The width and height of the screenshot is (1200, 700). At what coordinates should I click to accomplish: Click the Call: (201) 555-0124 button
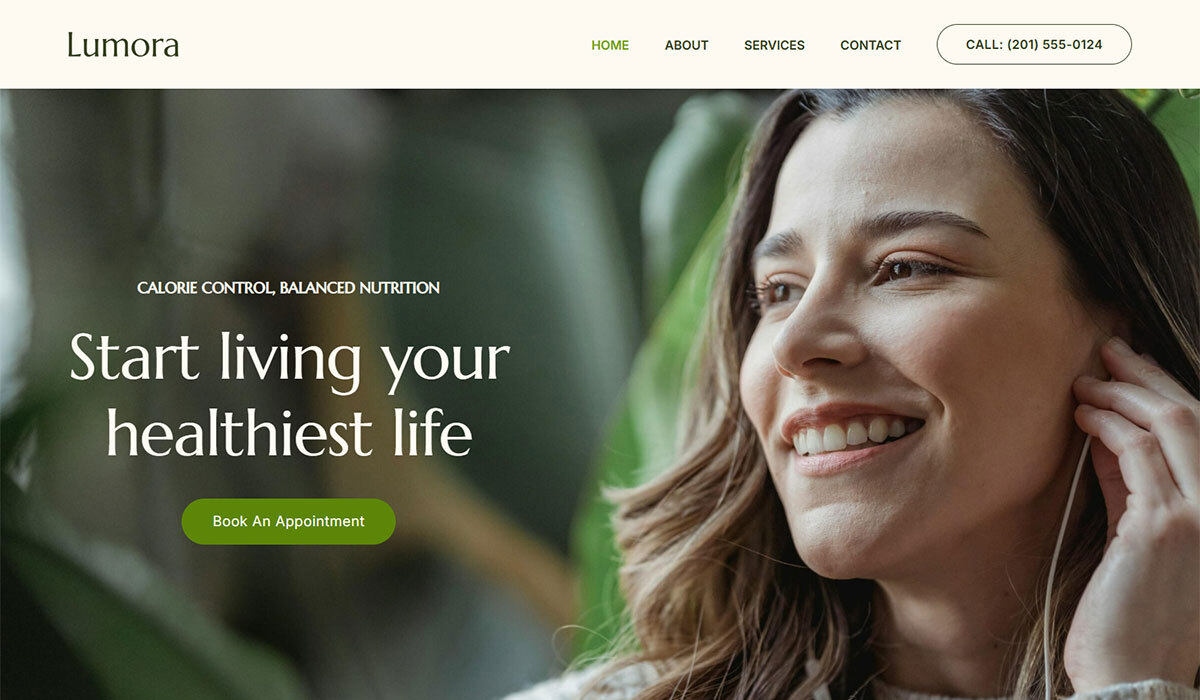click(x=1034, y=45)
